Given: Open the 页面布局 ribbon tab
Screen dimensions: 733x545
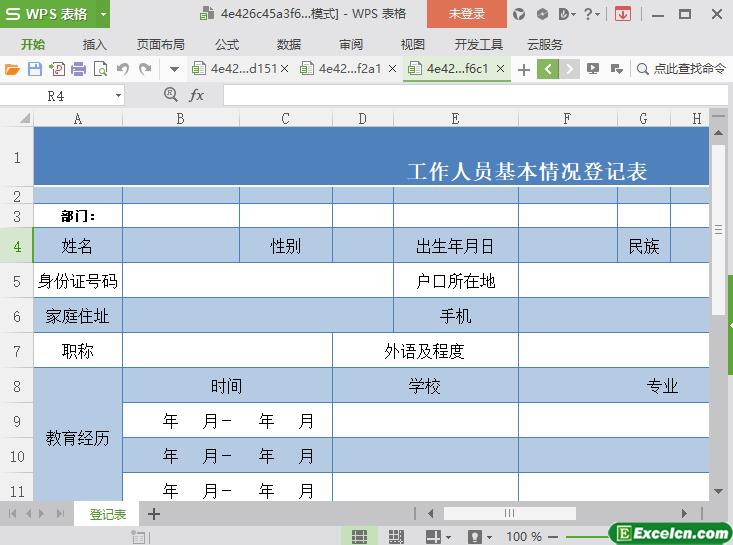Looking at the screenshot, I should (160, 44).
